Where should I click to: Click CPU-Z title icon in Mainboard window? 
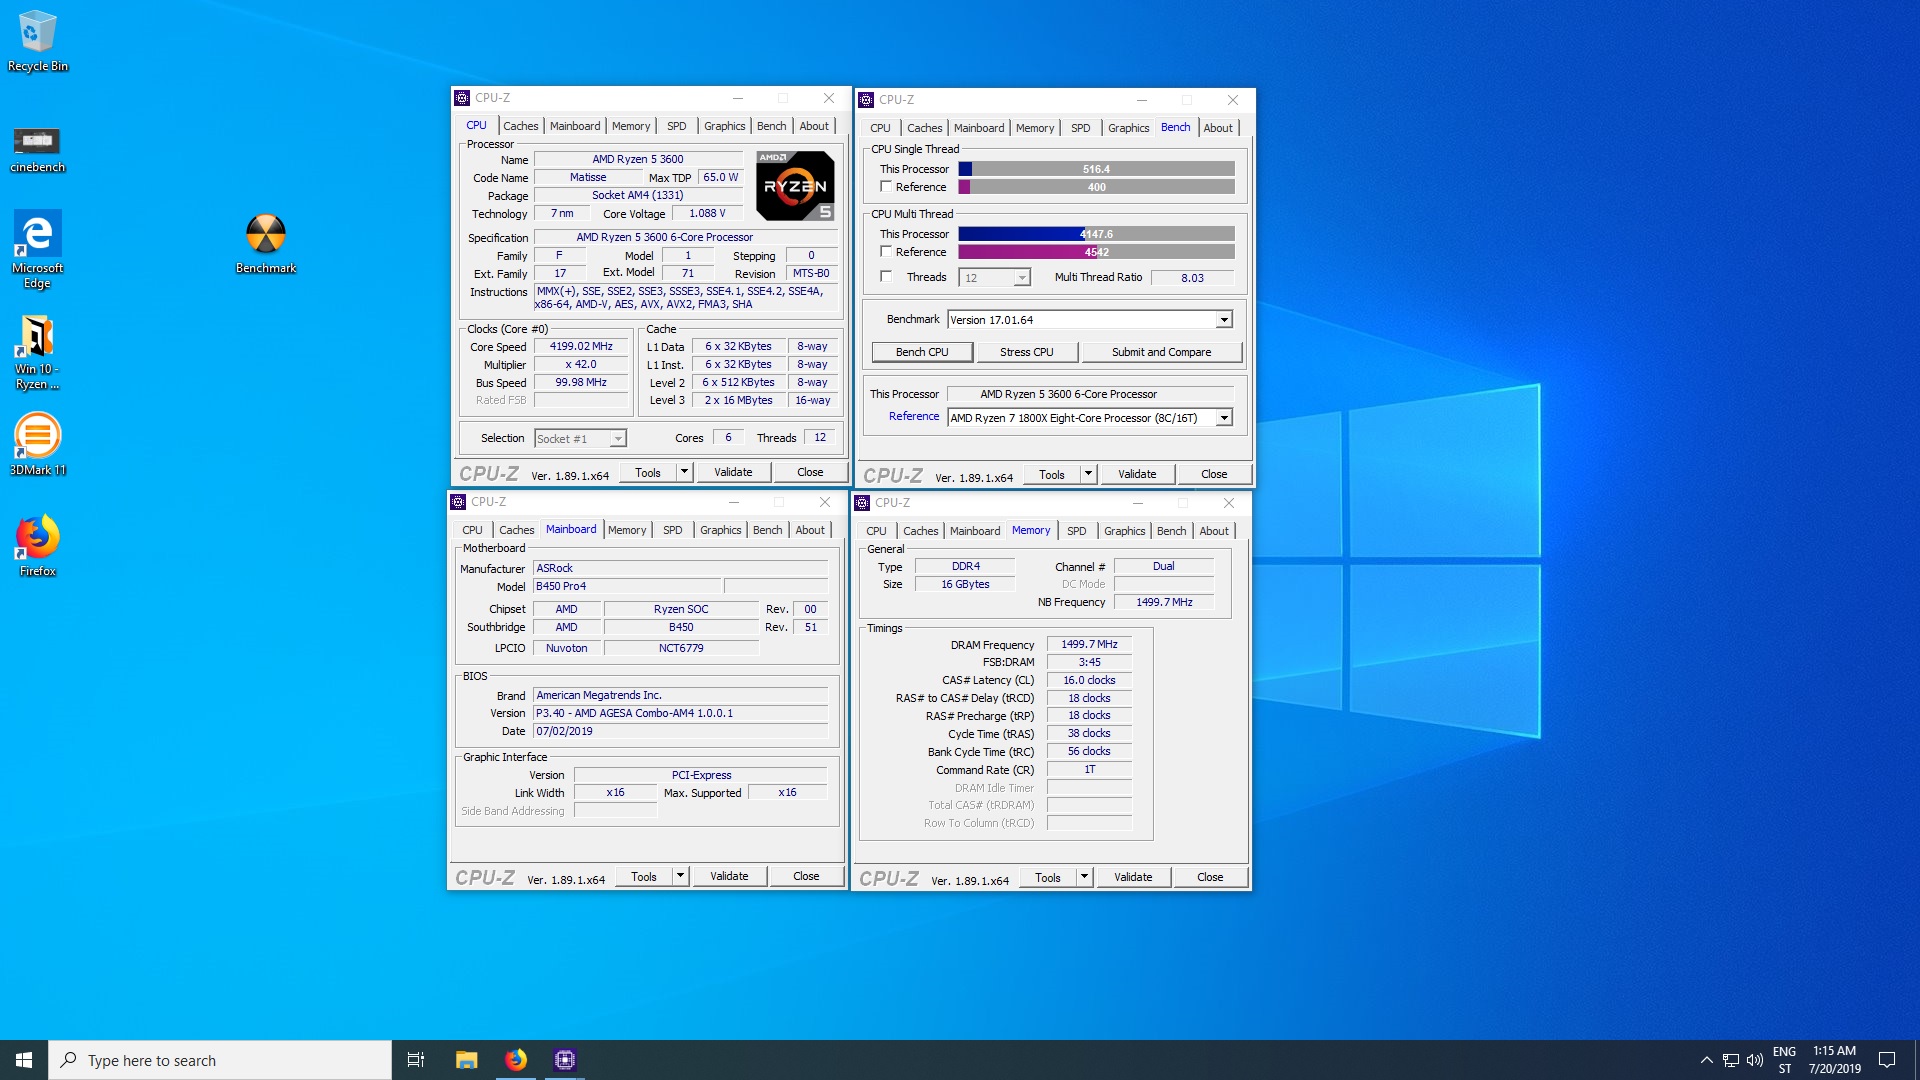(458, 502)
